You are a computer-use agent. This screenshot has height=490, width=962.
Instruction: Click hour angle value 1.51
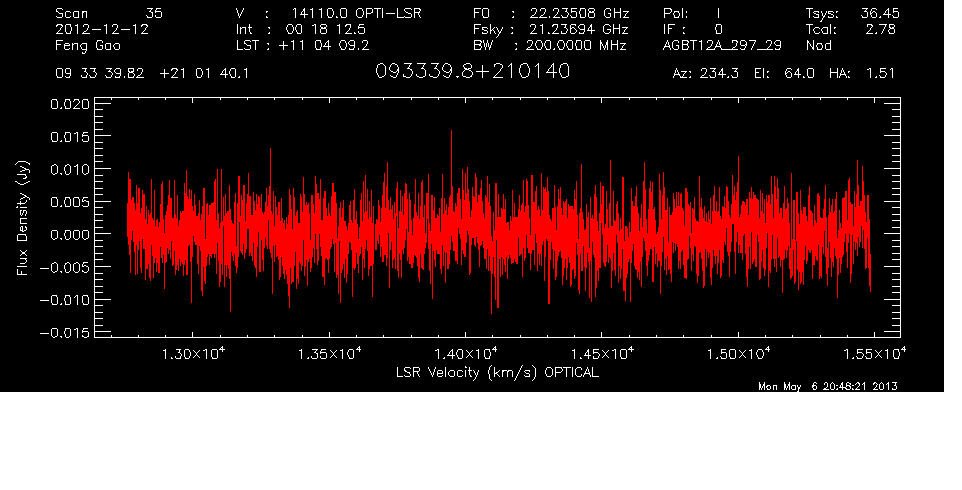880,74
